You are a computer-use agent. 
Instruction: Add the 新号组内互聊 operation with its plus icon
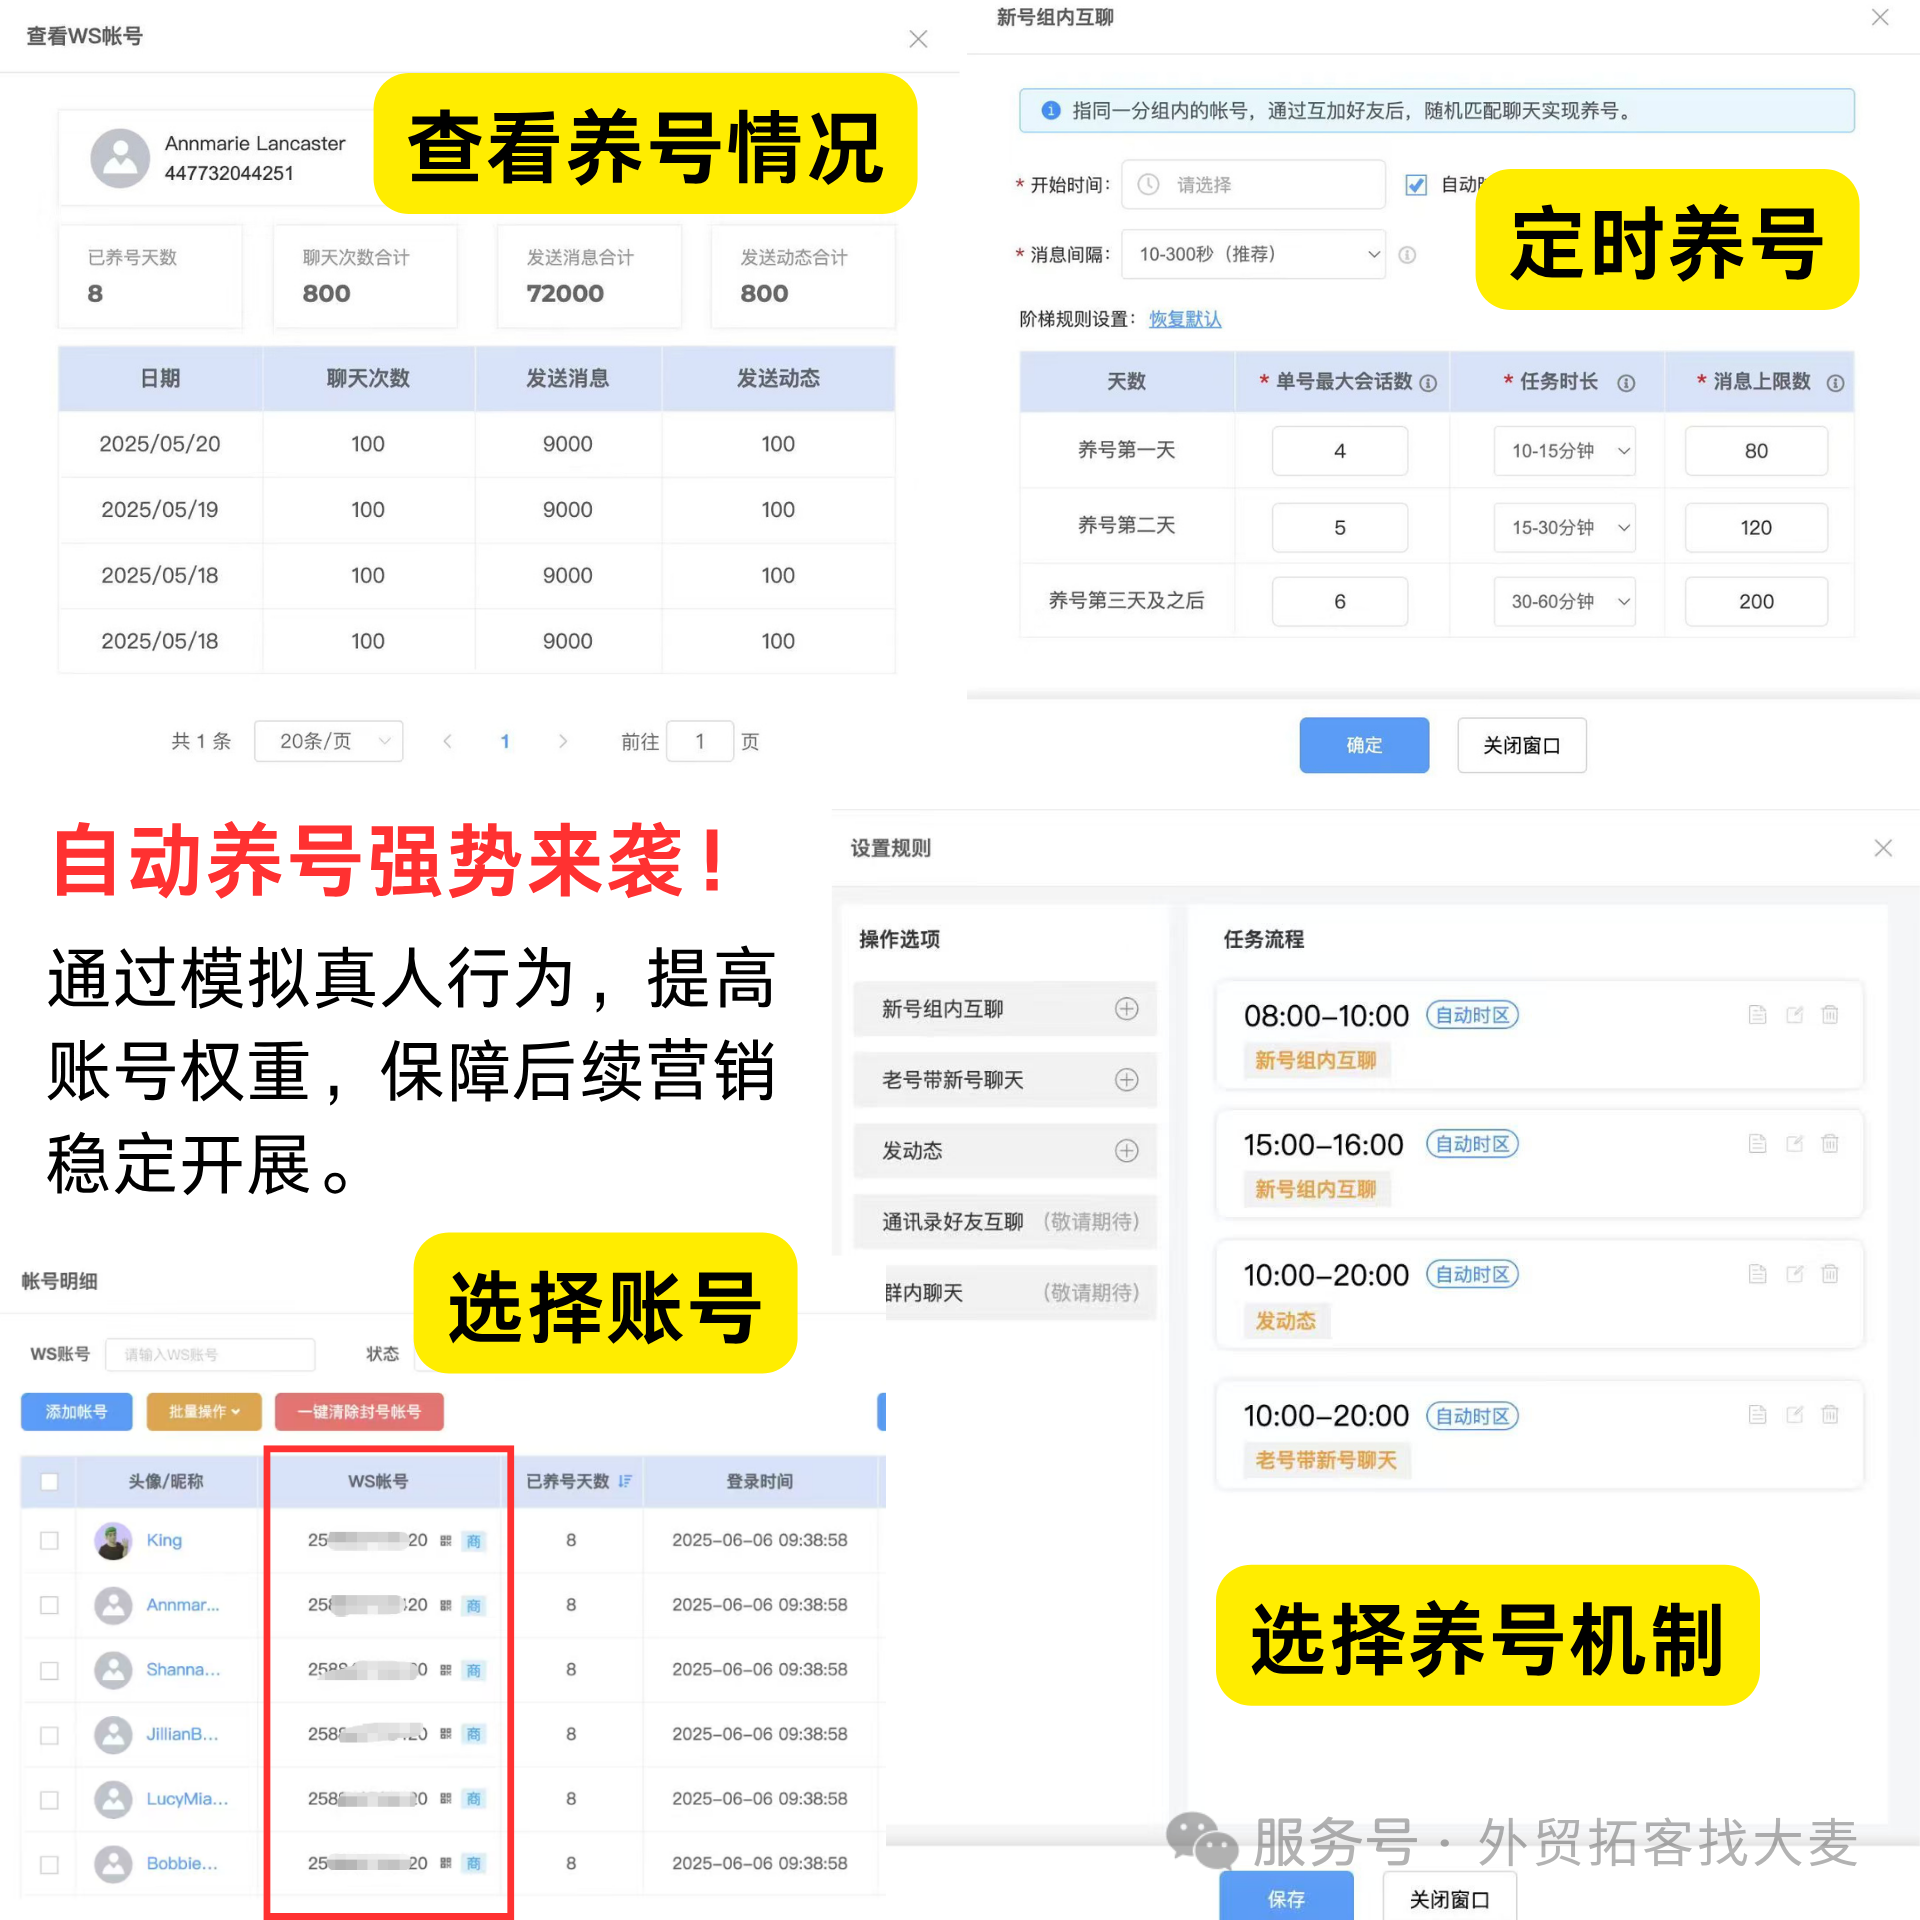[x=1126, y=1008]
